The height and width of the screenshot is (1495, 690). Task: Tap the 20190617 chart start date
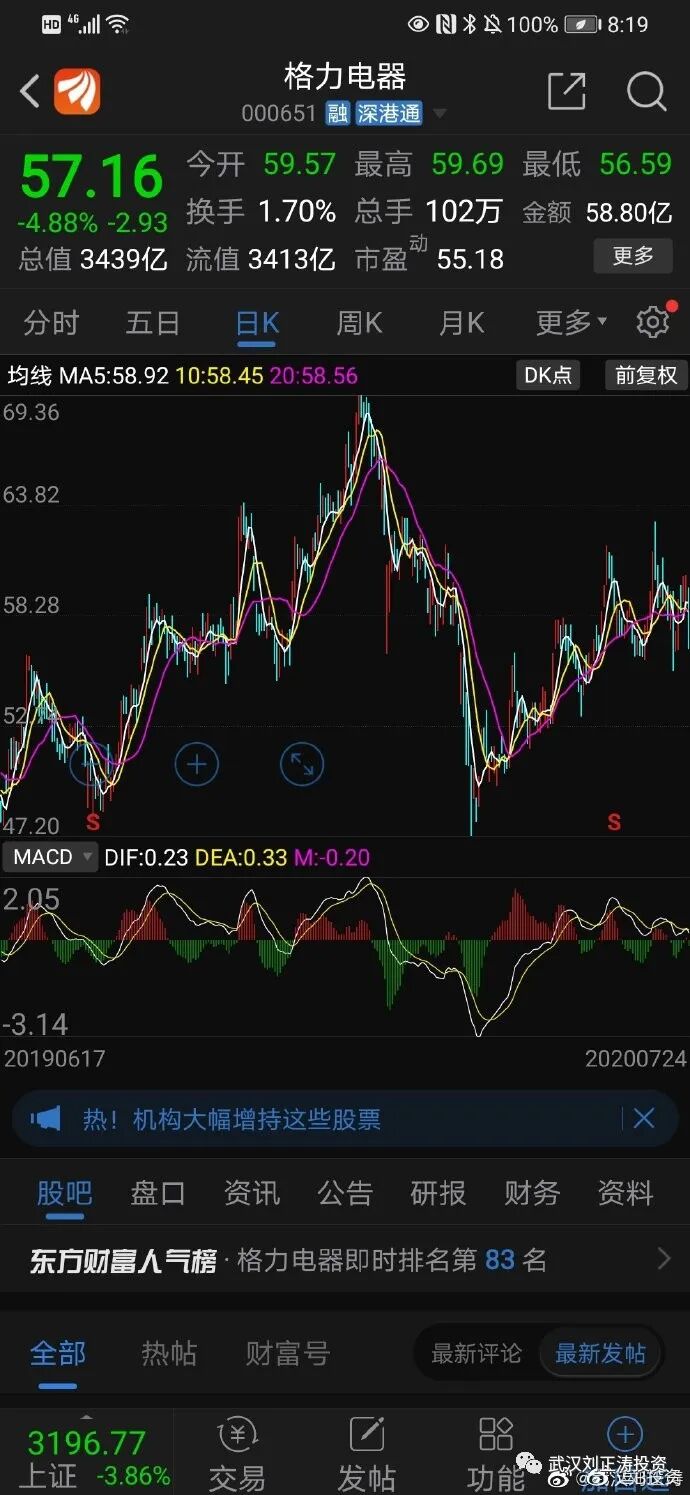click(55, 1058)
